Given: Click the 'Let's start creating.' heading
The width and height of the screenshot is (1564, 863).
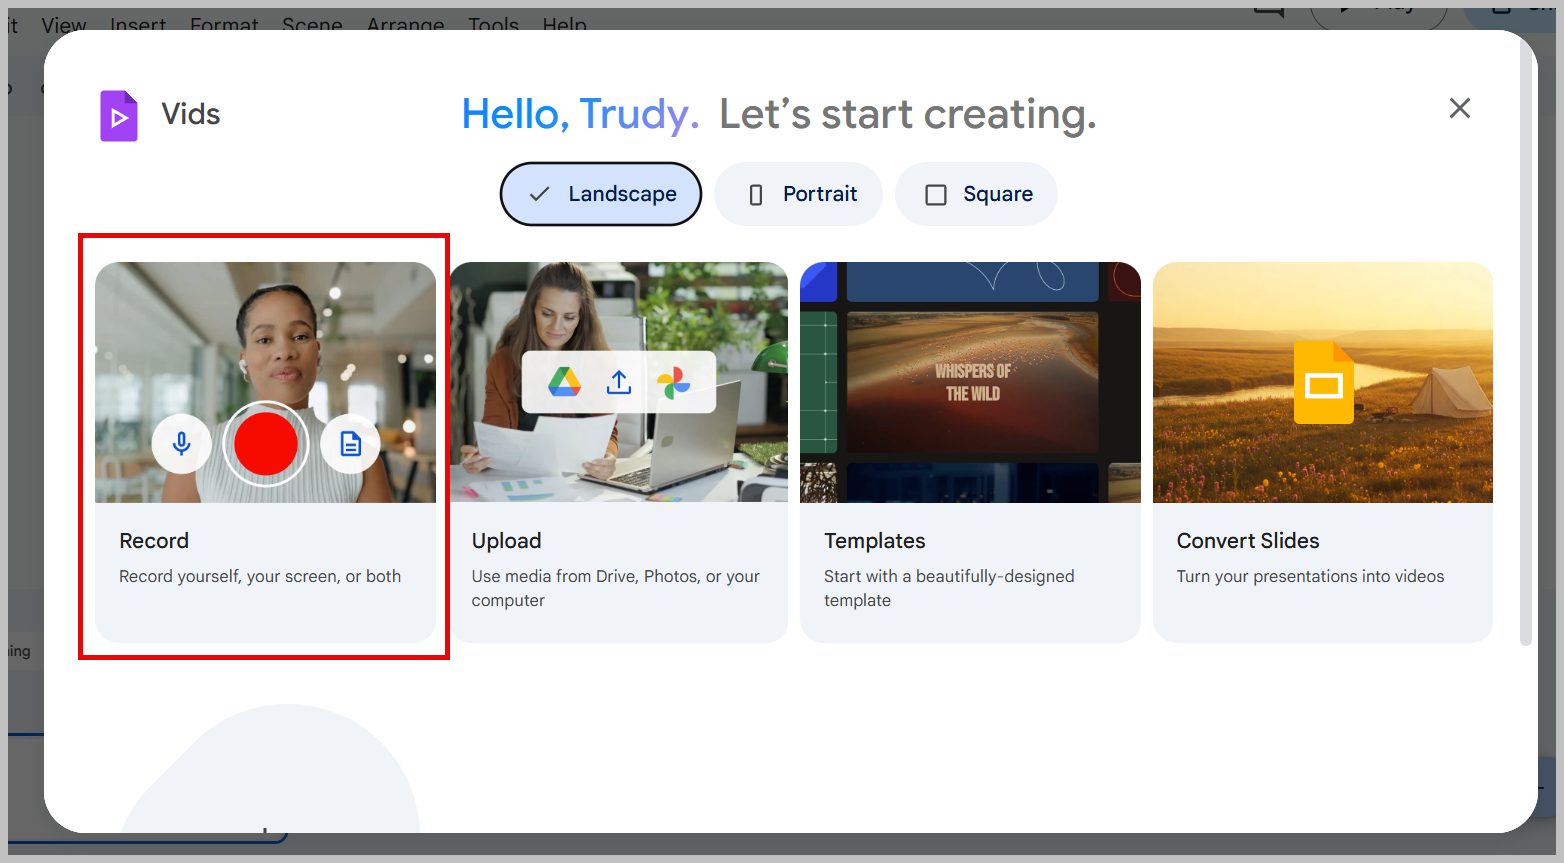Looking at the screenshot, I should coord(908,114).
